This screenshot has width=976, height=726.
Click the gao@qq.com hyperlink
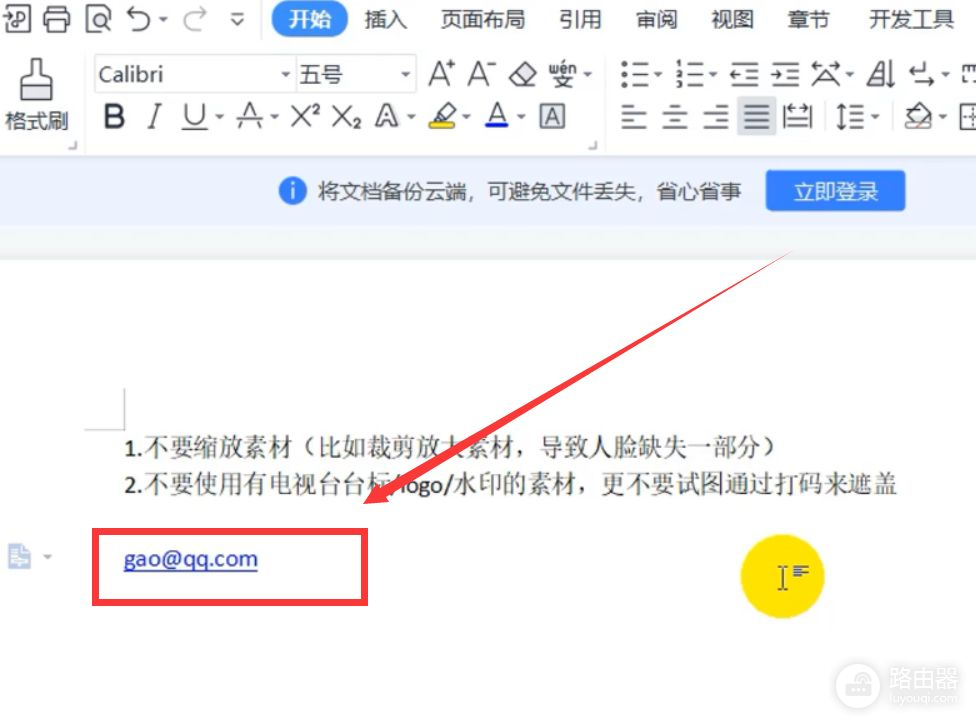(190, 559)
